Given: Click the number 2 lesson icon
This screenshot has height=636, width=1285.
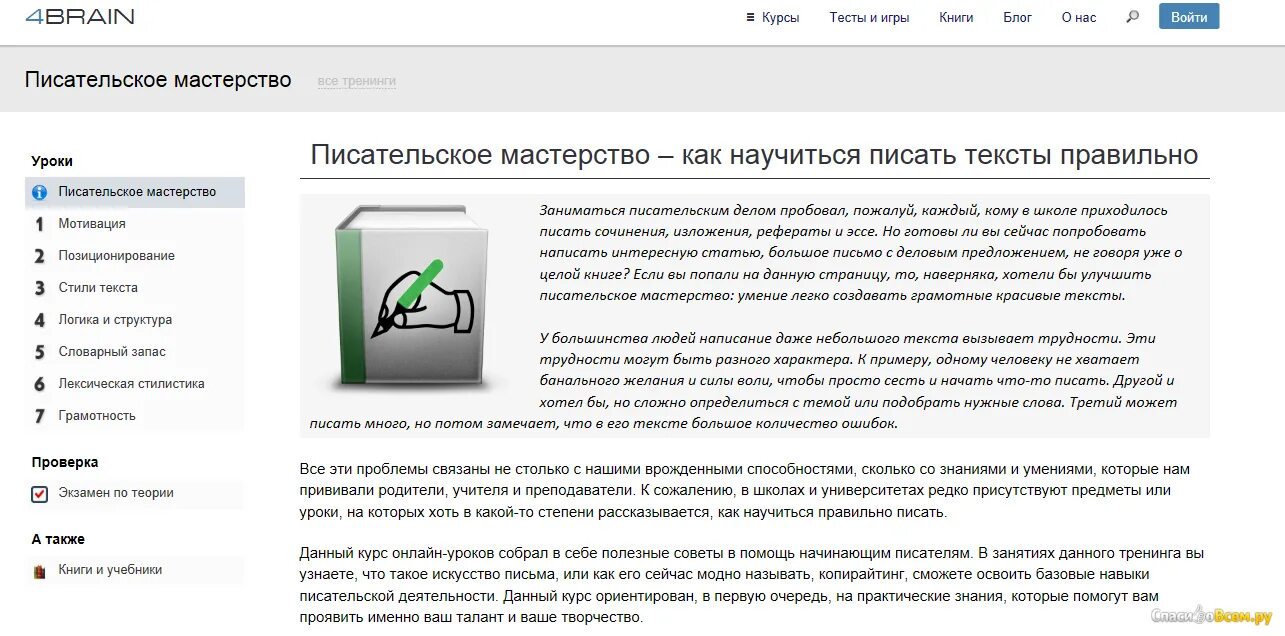Looking at the screenshot, I should click(x=39, y=256).
